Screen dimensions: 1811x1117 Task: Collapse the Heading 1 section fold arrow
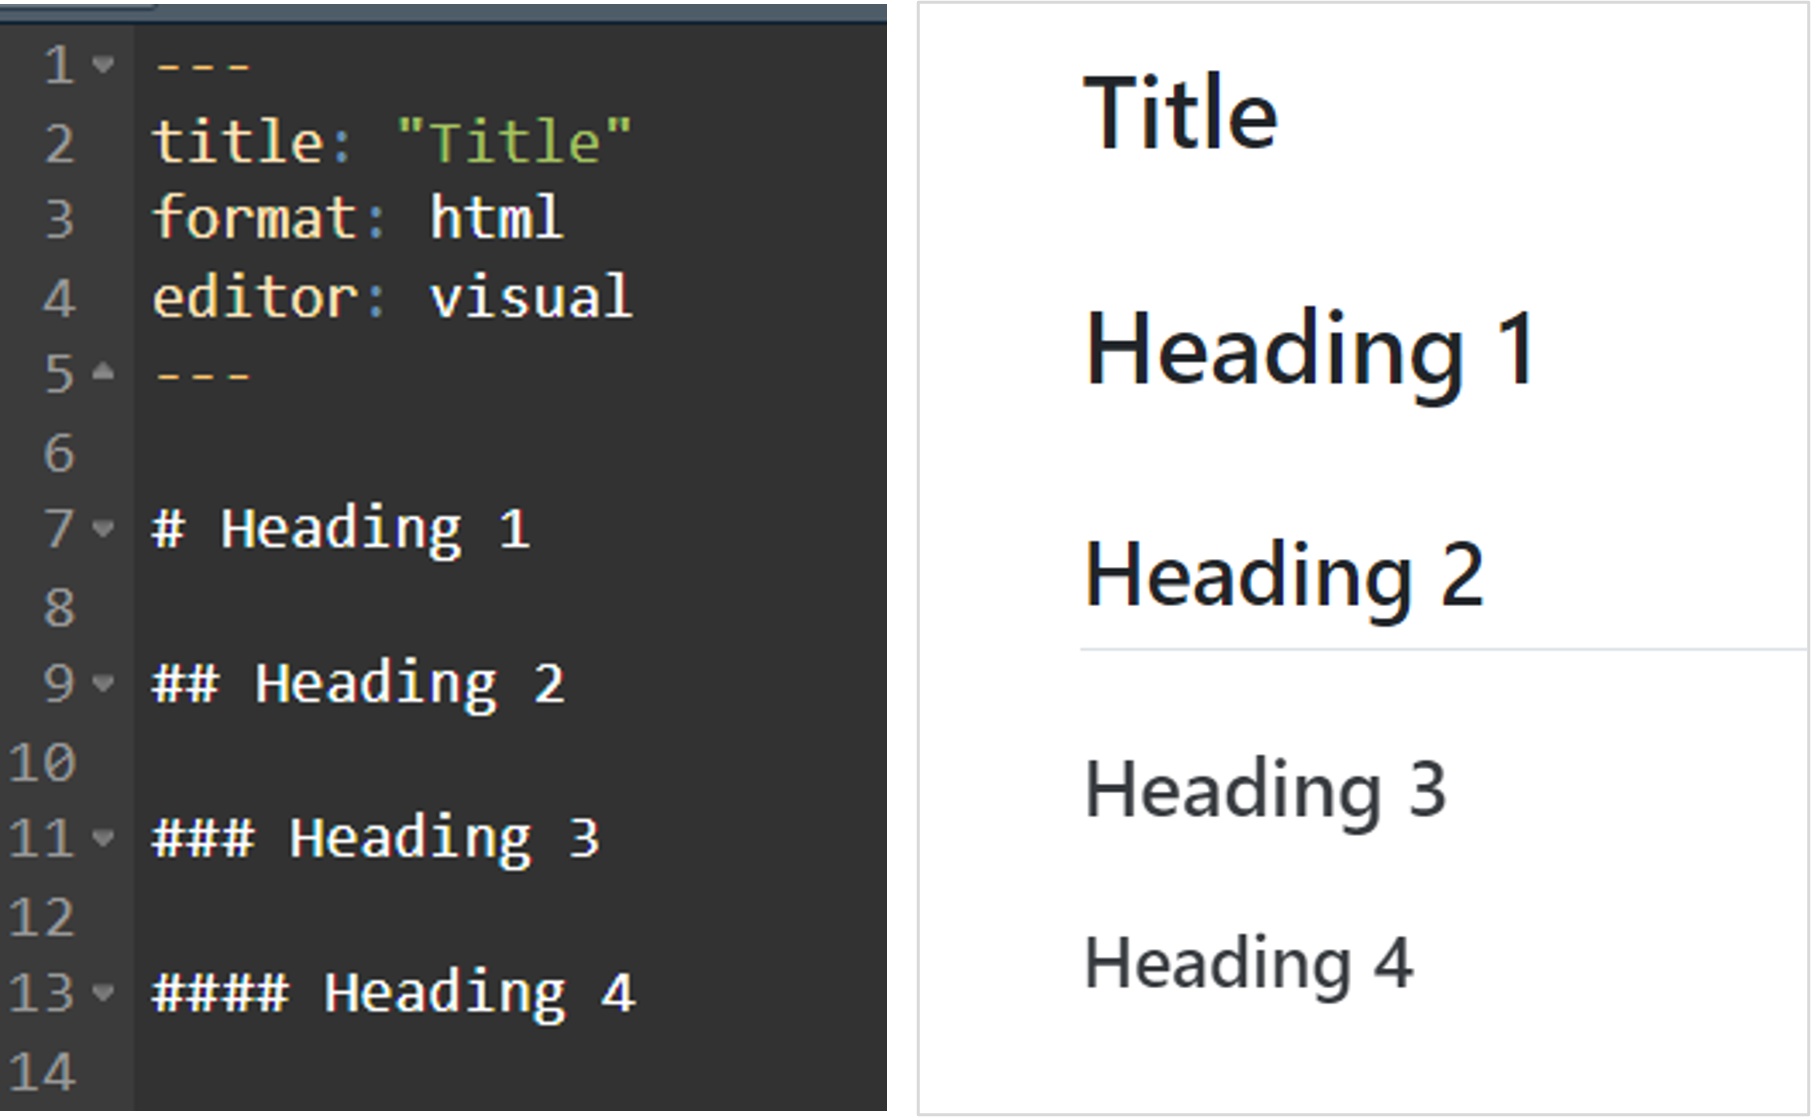[103, 528]
